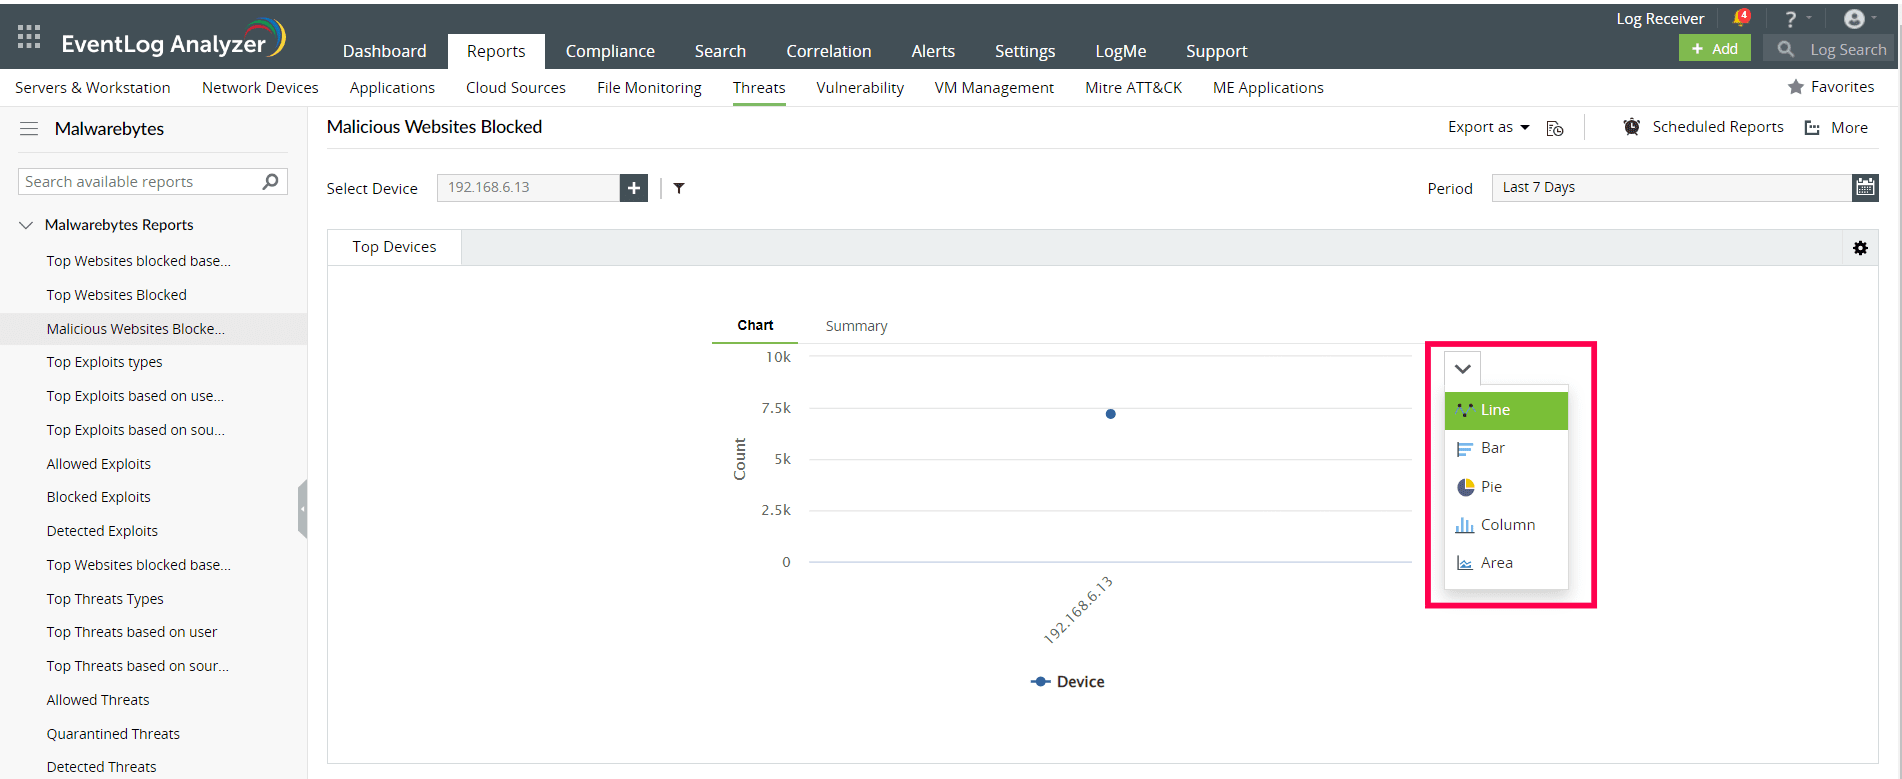1902x779 pixels.
Task: Click the Favorites star icon
Action: 1796,87
